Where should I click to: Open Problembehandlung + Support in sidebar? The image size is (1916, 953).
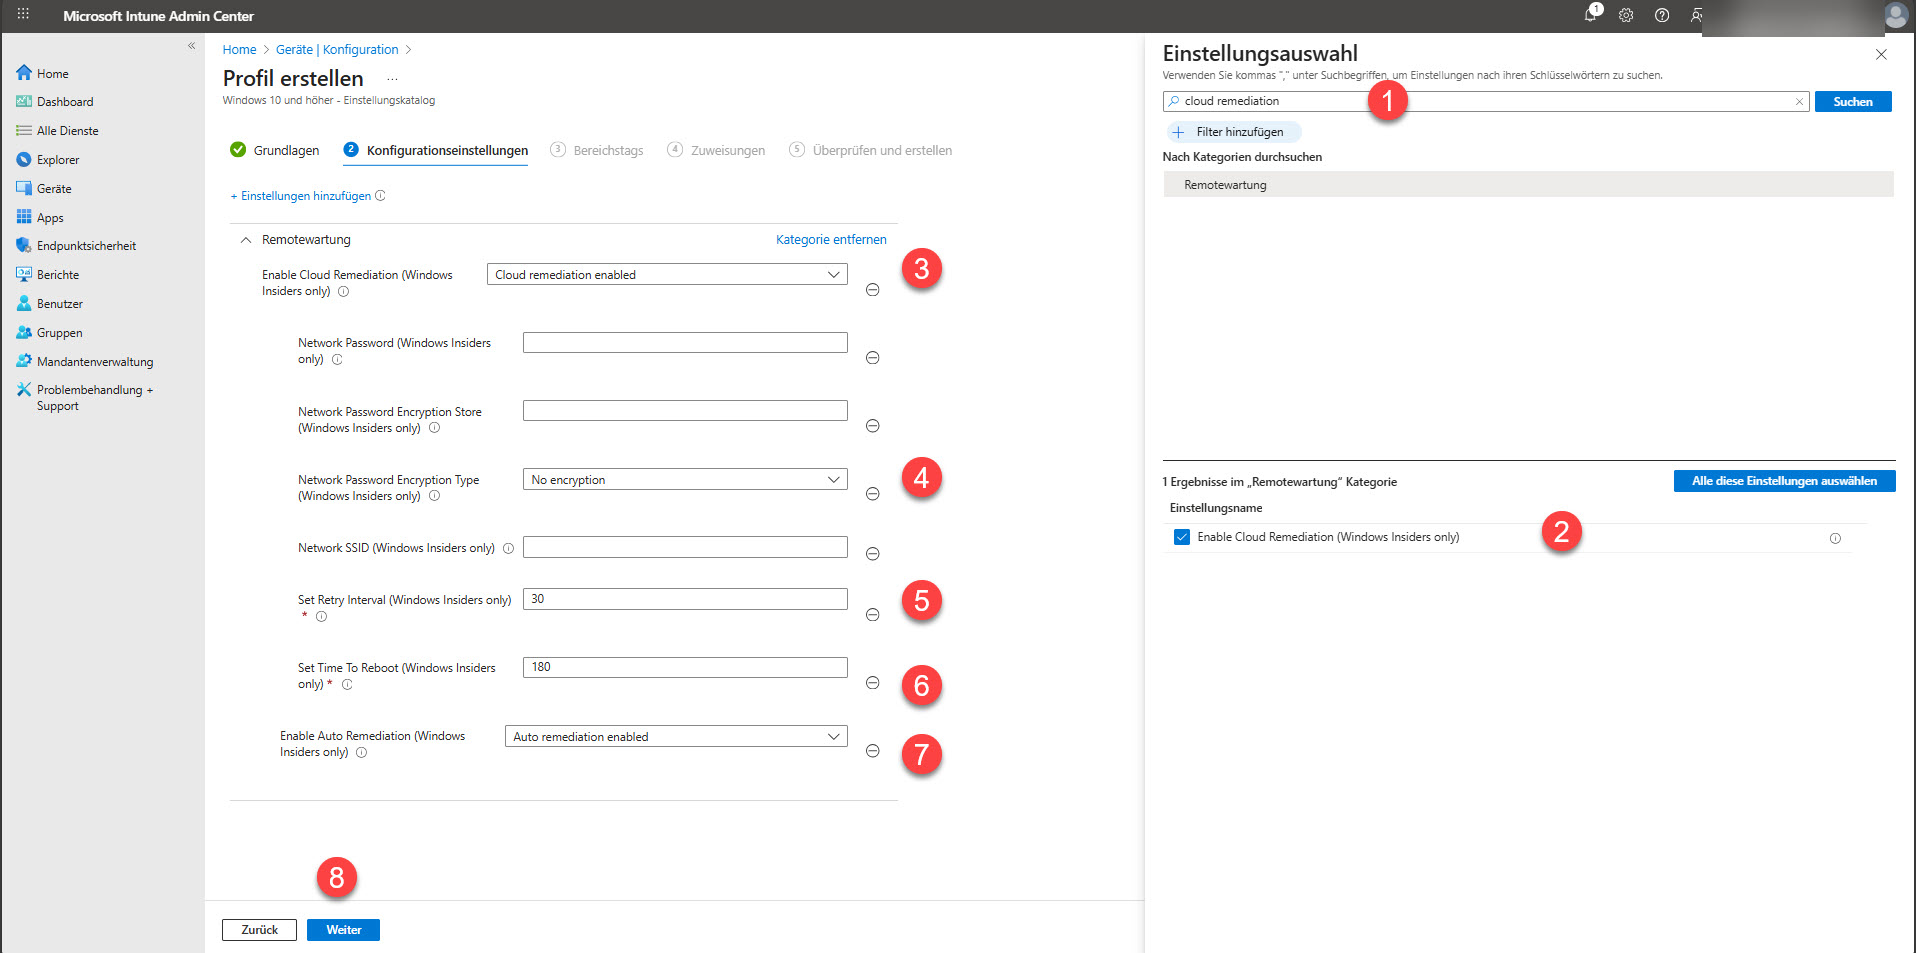point(94,398)
